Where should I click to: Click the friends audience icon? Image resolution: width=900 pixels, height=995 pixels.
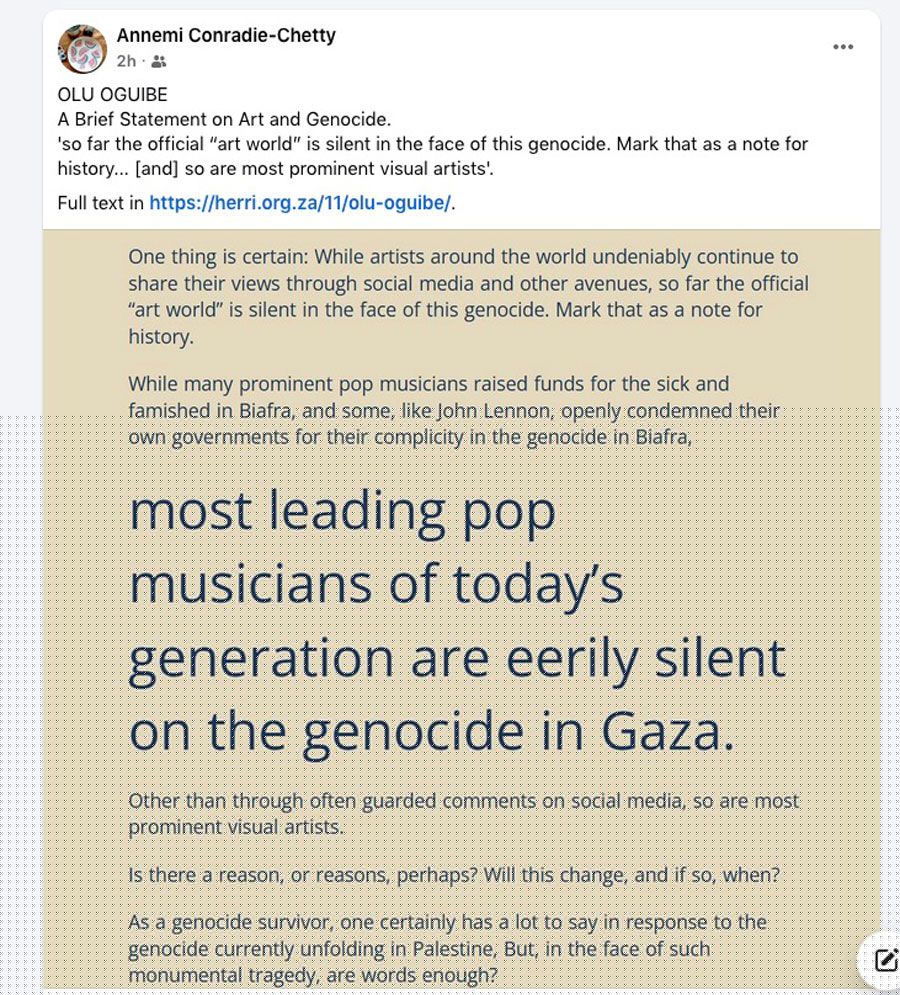coord(159,62)
